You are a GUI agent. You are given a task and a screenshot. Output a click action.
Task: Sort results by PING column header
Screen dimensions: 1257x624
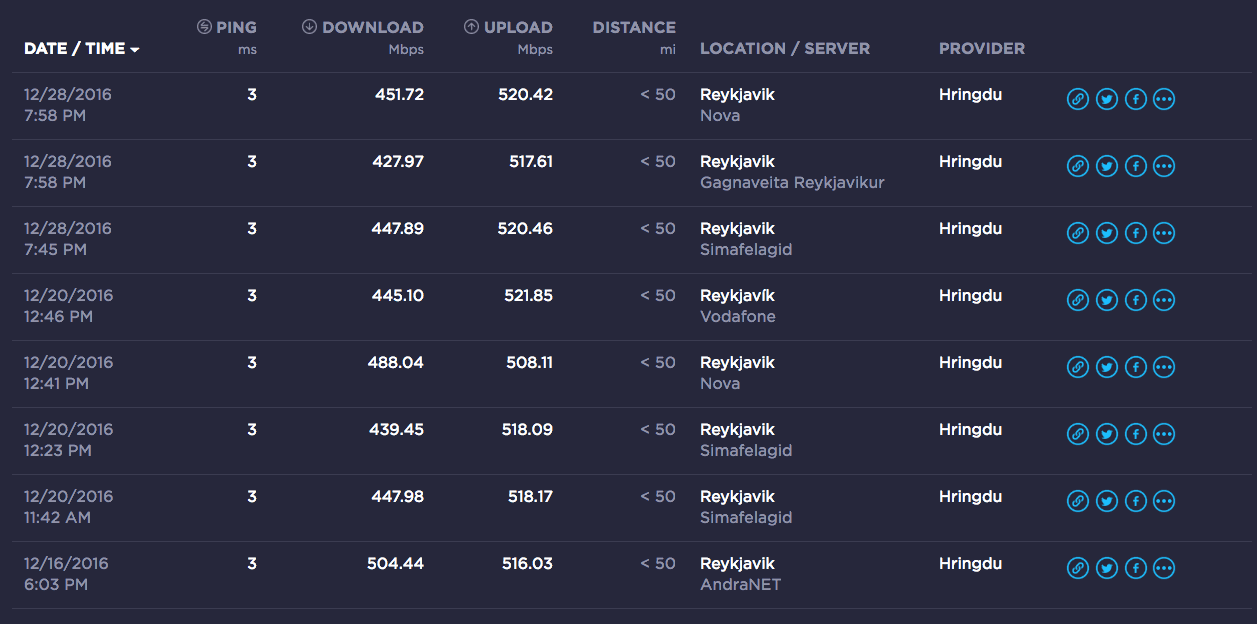(x=235, y=28)
